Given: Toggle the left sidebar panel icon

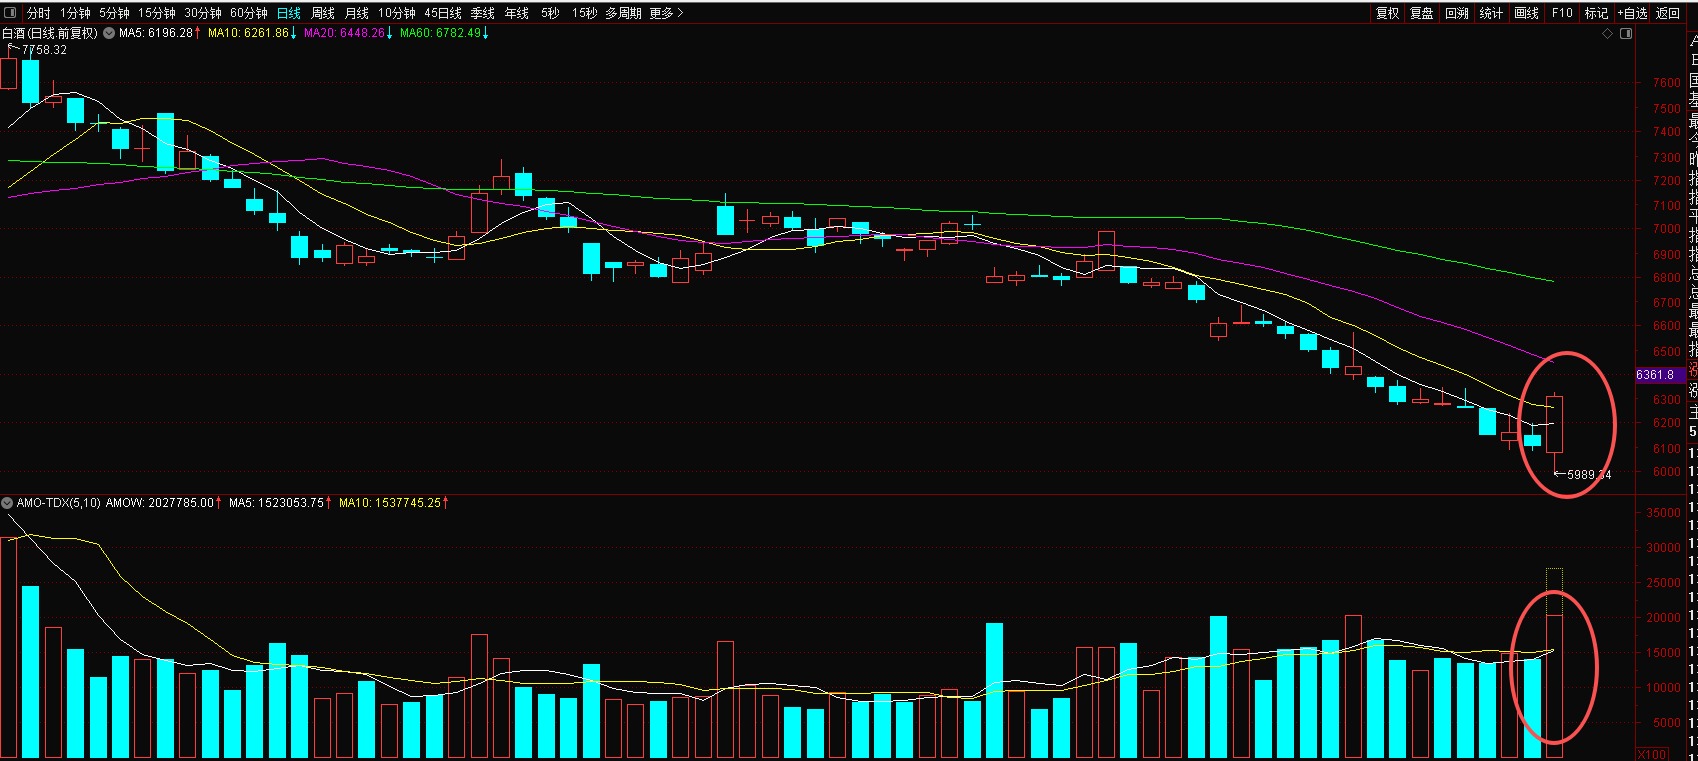Looking at the screenshot, I should (11, 13).
